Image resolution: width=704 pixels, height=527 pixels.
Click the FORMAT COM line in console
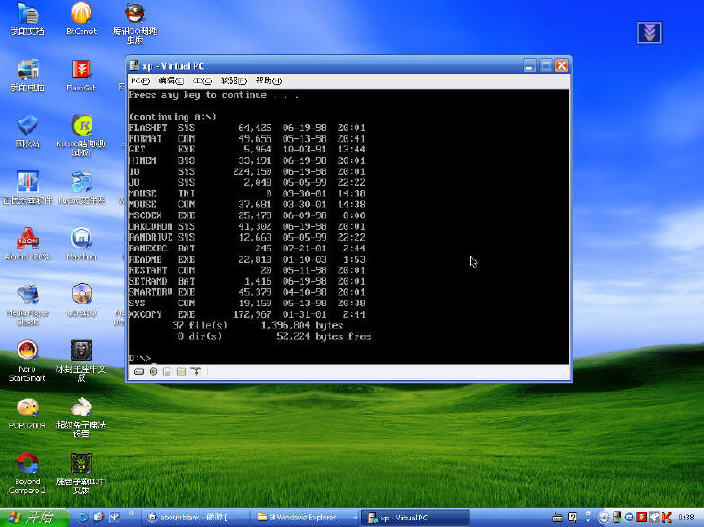247,139
